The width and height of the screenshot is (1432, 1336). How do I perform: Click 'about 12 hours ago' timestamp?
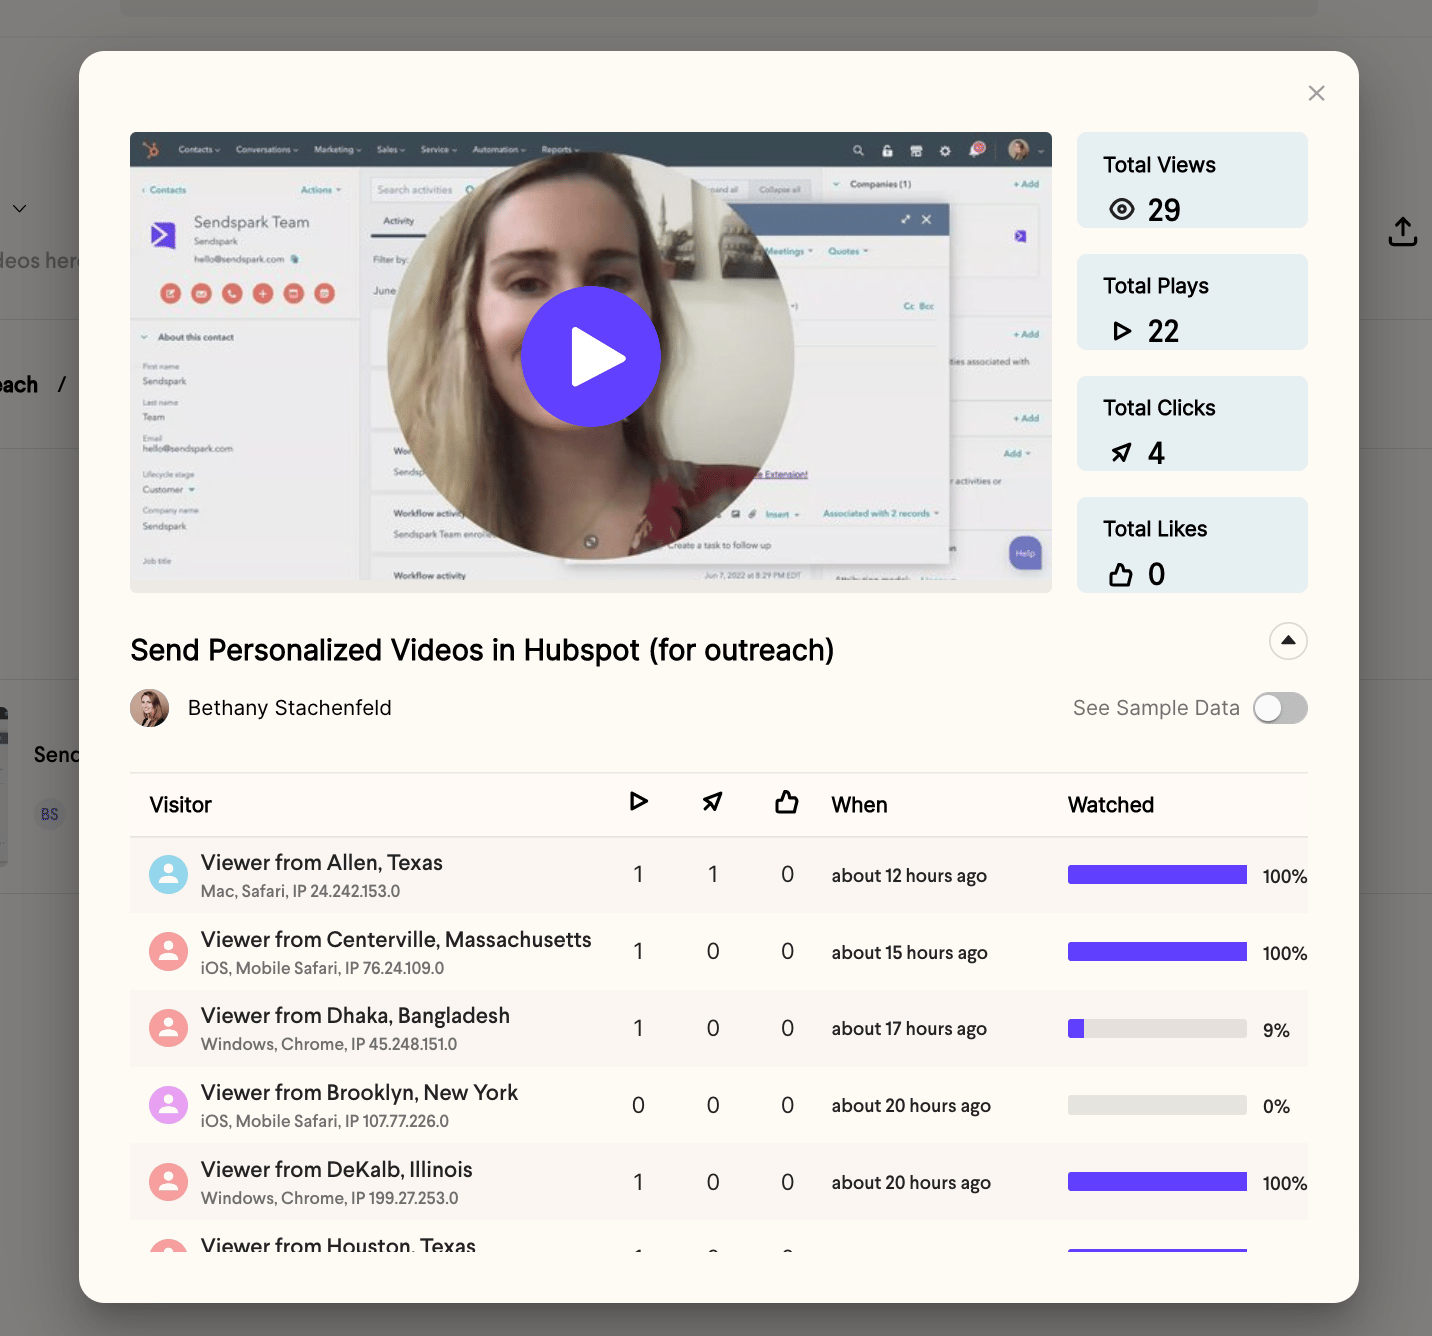[x=909, y=876]
